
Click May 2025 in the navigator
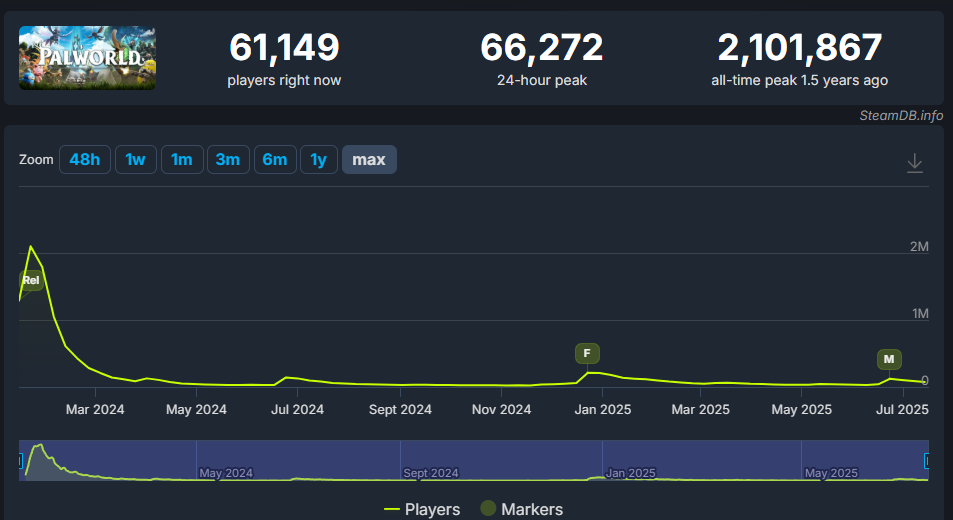click(x=831, y=473)
